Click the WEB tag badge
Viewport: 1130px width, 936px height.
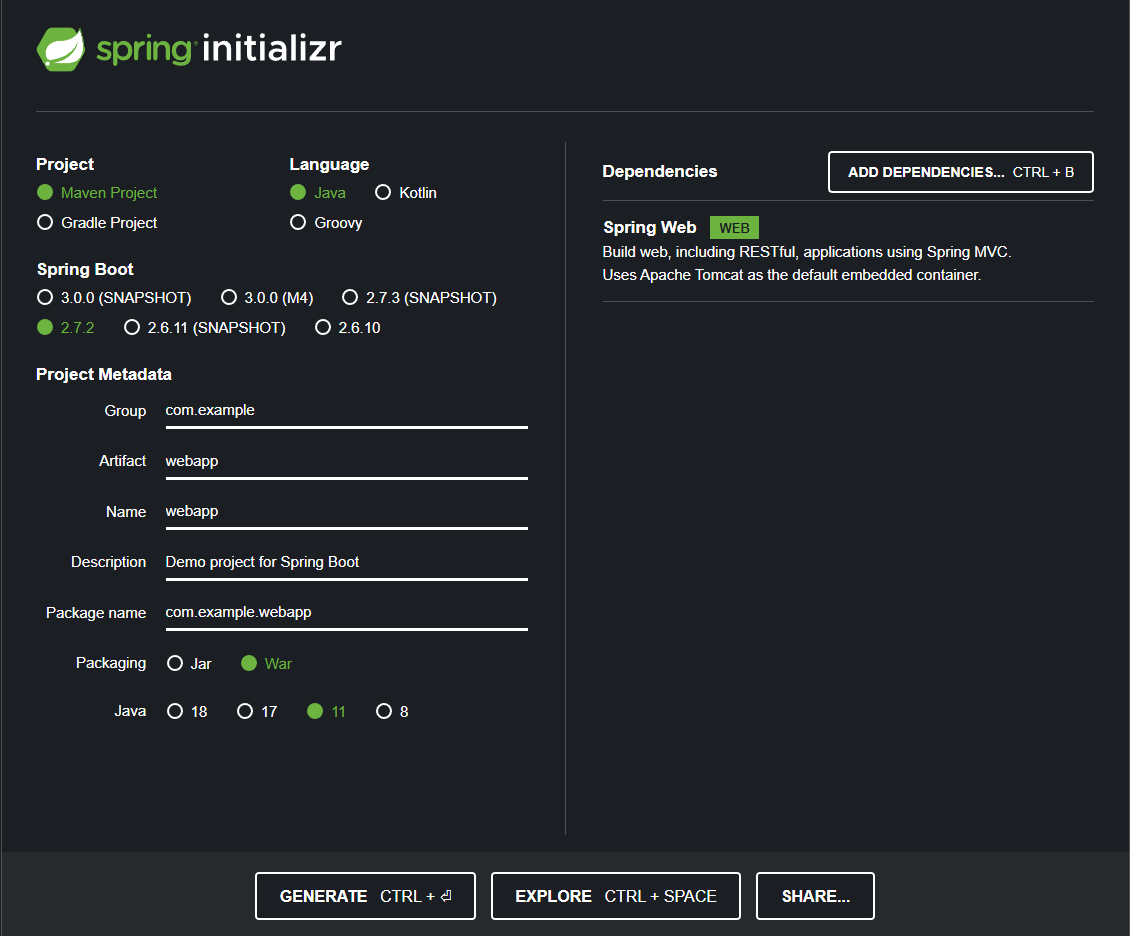pyautogui.click(x=734, y=228)
